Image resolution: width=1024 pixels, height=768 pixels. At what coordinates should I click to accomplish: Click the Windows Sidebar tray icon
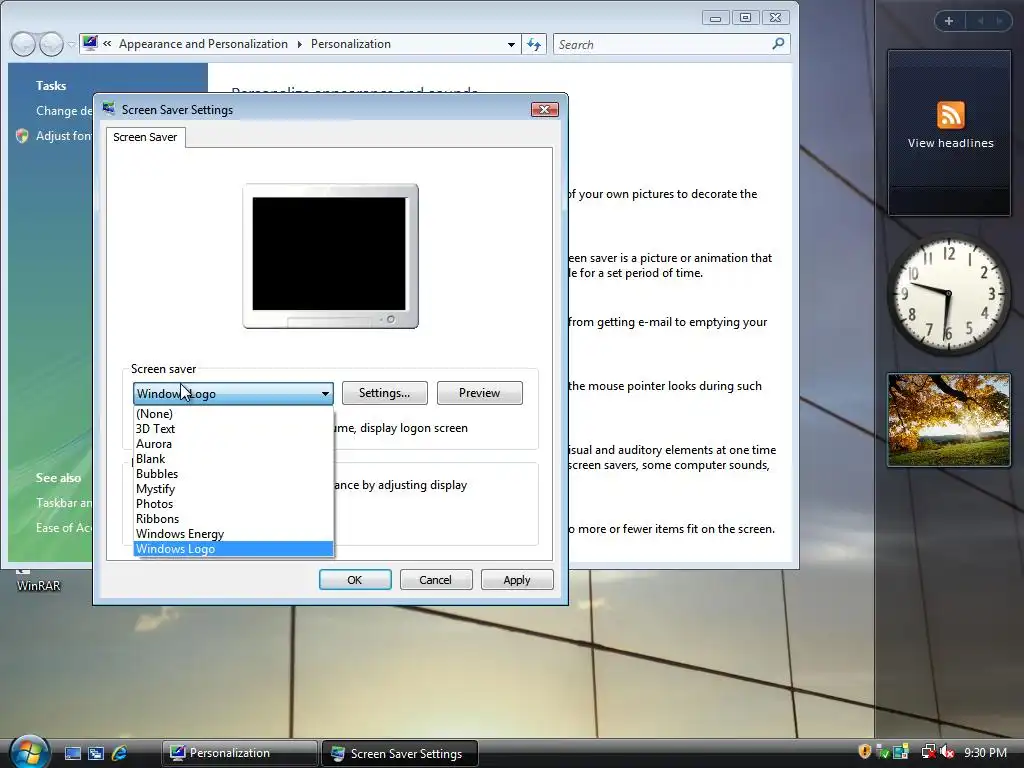click(901, 752)
